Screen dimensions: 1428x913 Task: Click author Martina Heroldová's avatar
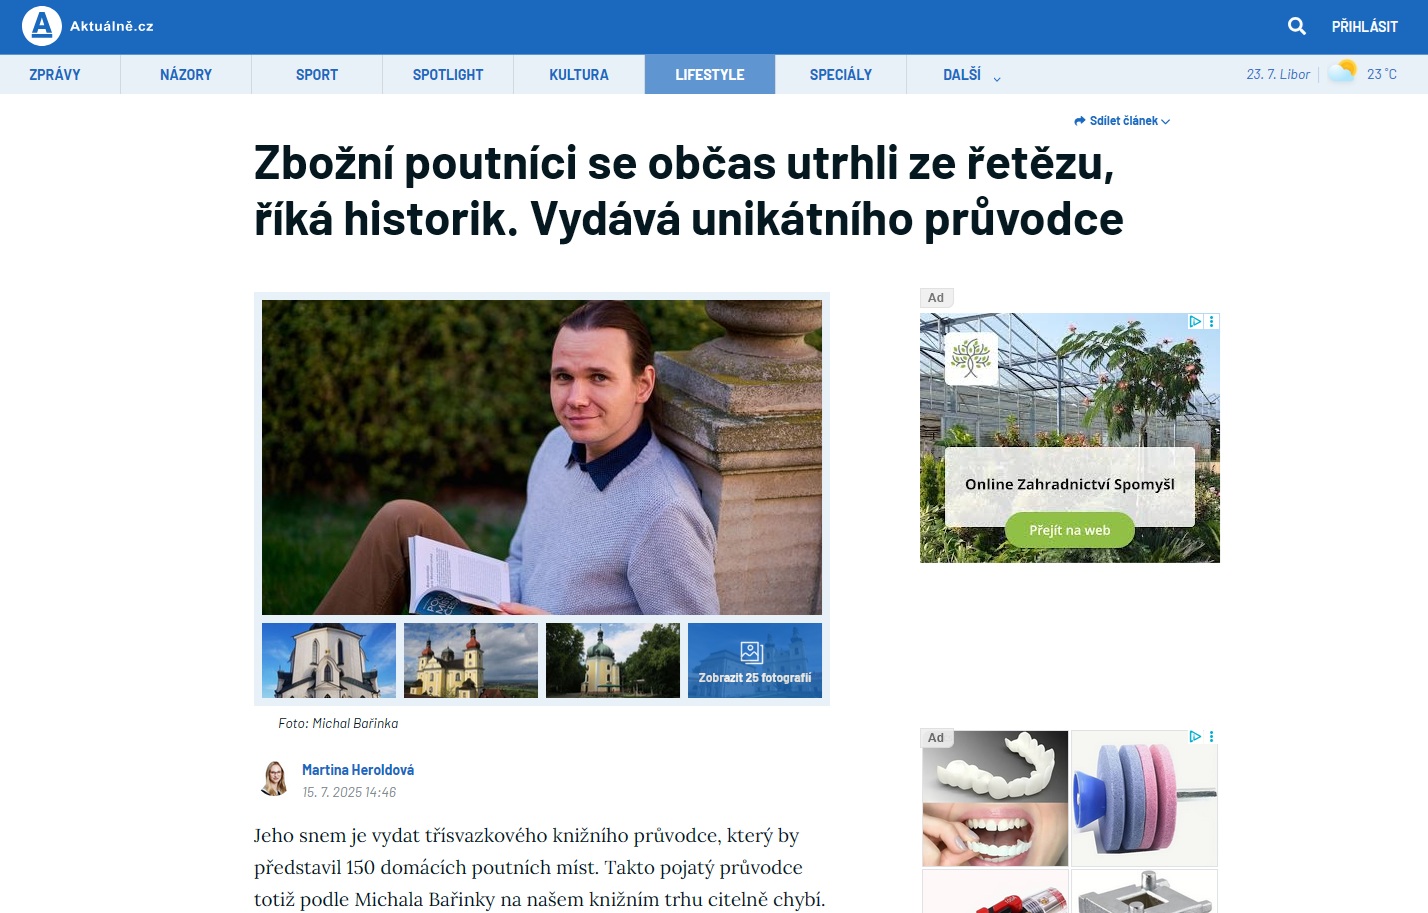coord(274,778)
